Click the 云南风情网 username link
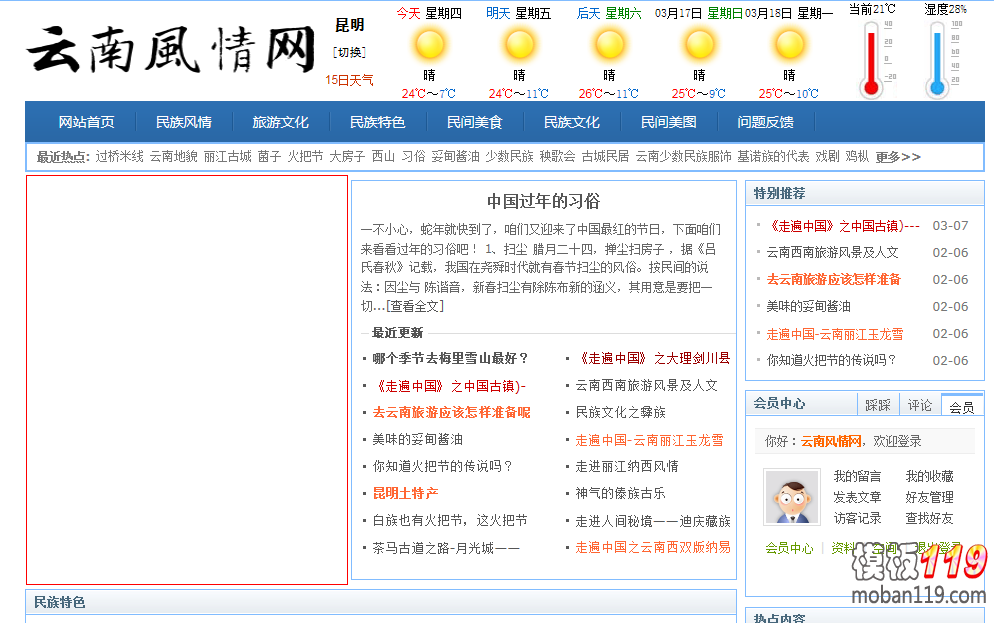The width and height of the screenshot is (994, 623). [x=831, y=441]
